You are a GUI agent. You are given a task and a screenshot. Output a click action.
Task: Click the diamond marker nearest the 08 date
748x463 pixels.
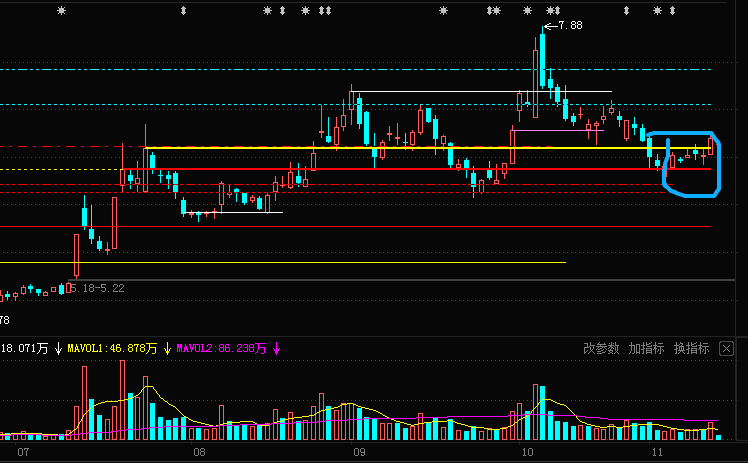[x=184, y=10]
